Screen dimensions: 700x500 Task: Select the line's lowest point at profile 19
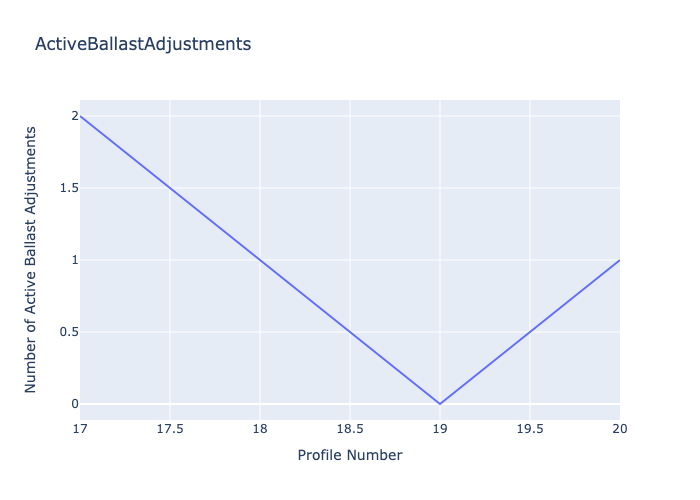pos(440,404)
